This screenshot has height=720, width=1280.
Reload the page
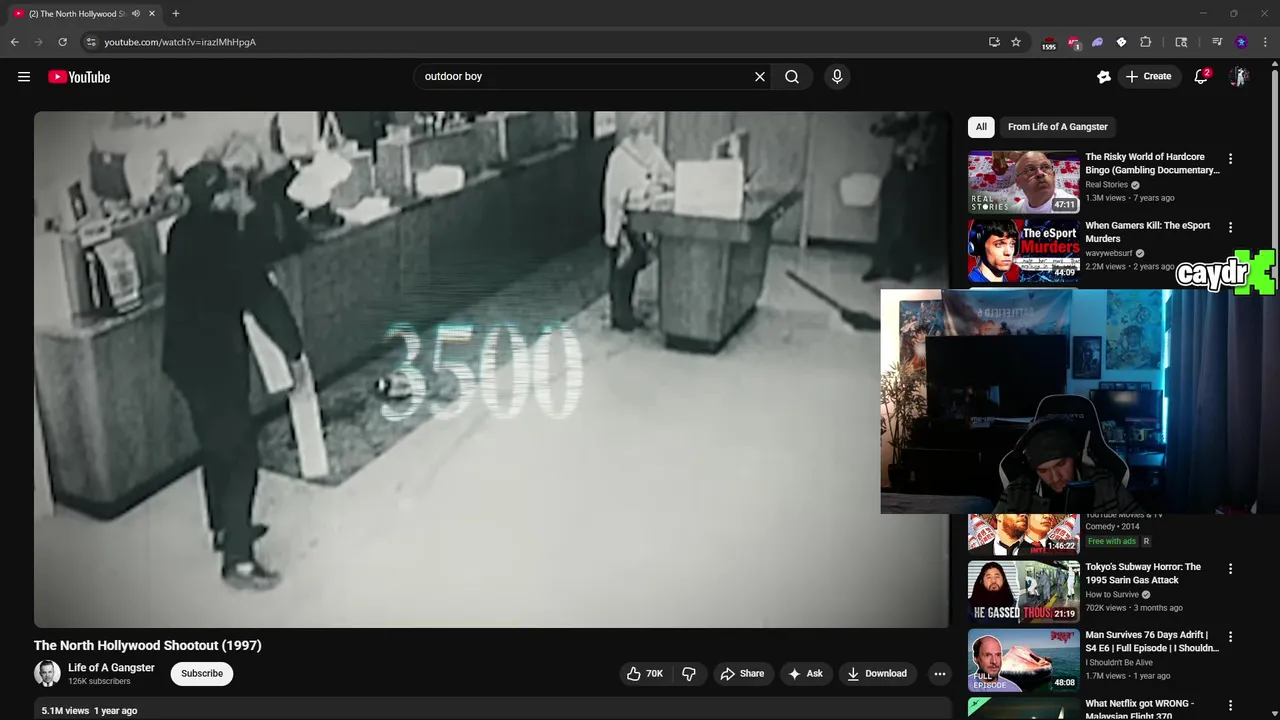pyautogui.click(x=62, y=42)
